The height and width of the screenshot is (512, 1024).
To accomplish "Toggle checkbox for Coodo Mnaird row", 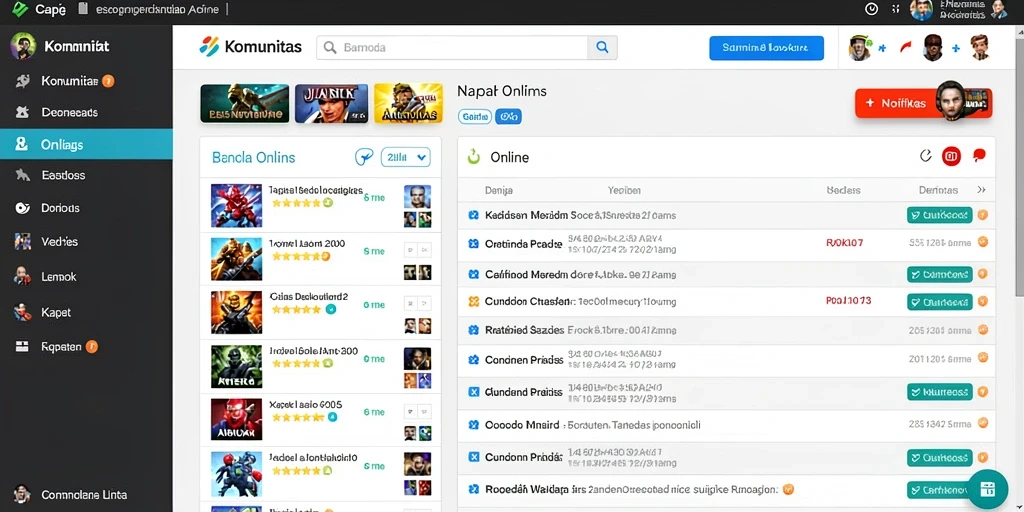I will click(474, 424).
